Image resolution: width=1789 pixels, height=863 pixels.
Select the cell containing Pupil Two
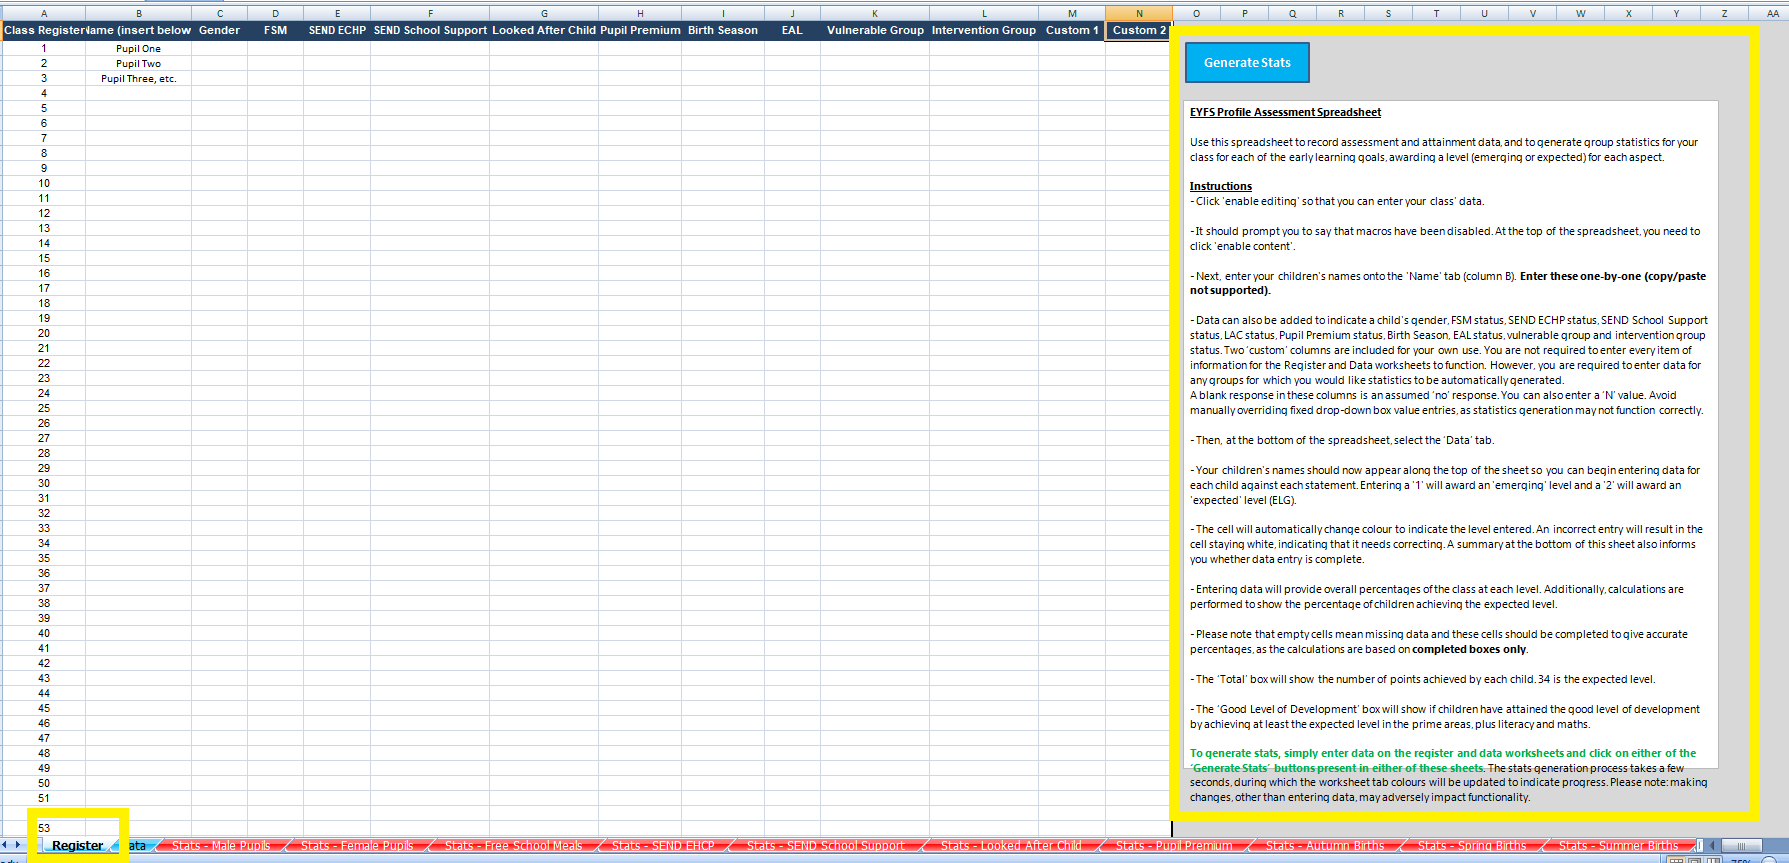pyautogui.click(x=138, y=63)
